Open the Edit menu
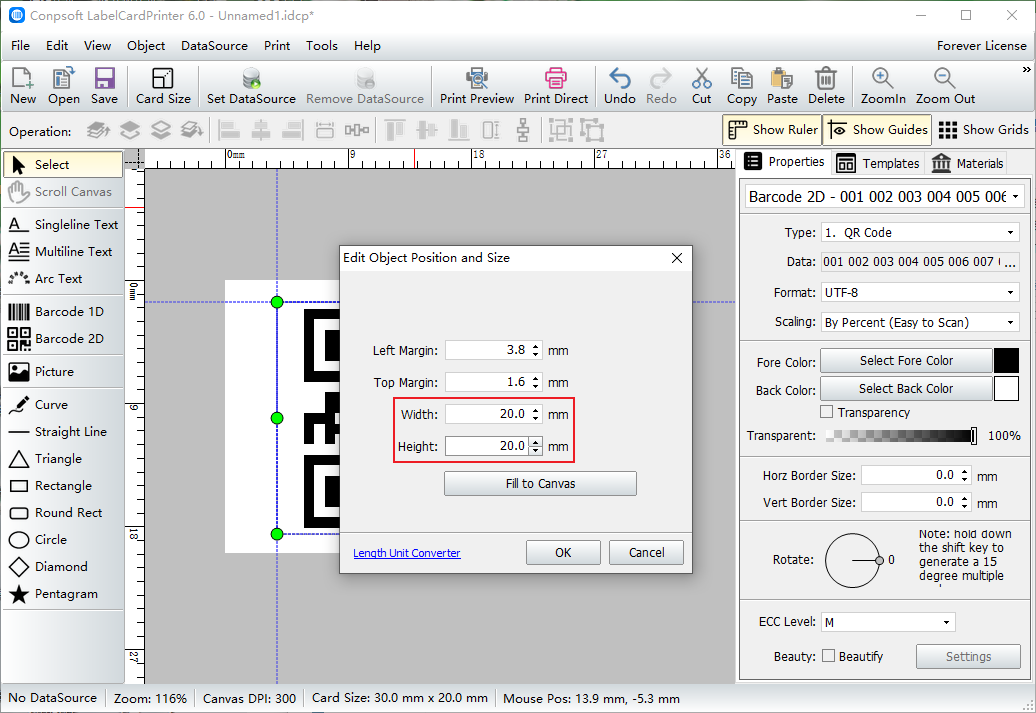This screenshot has width=1036, height=713. pyautogui.click(x=57, y=46)
